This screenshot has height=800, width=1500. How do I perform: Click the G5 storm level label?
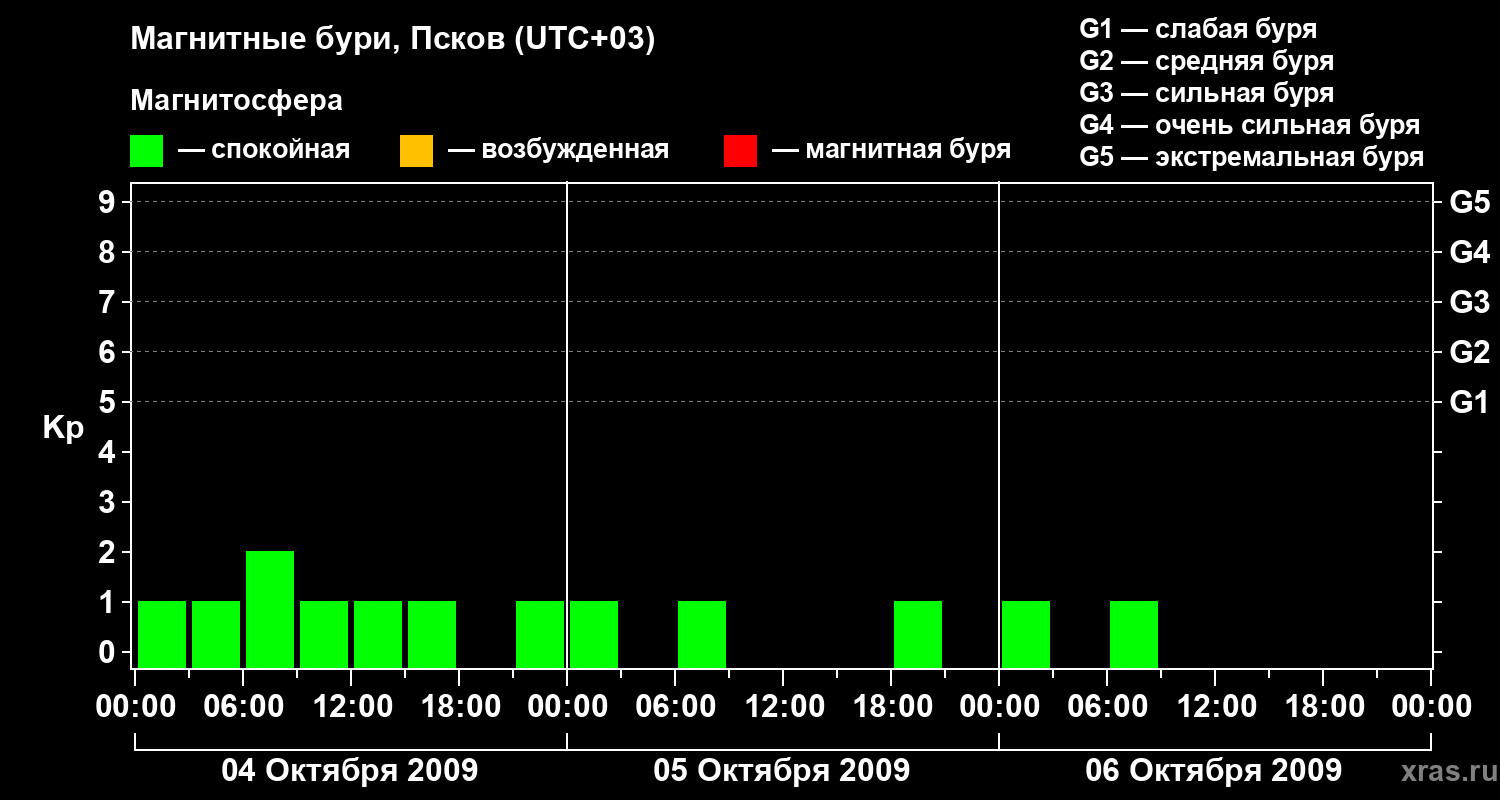[1470, 202]
